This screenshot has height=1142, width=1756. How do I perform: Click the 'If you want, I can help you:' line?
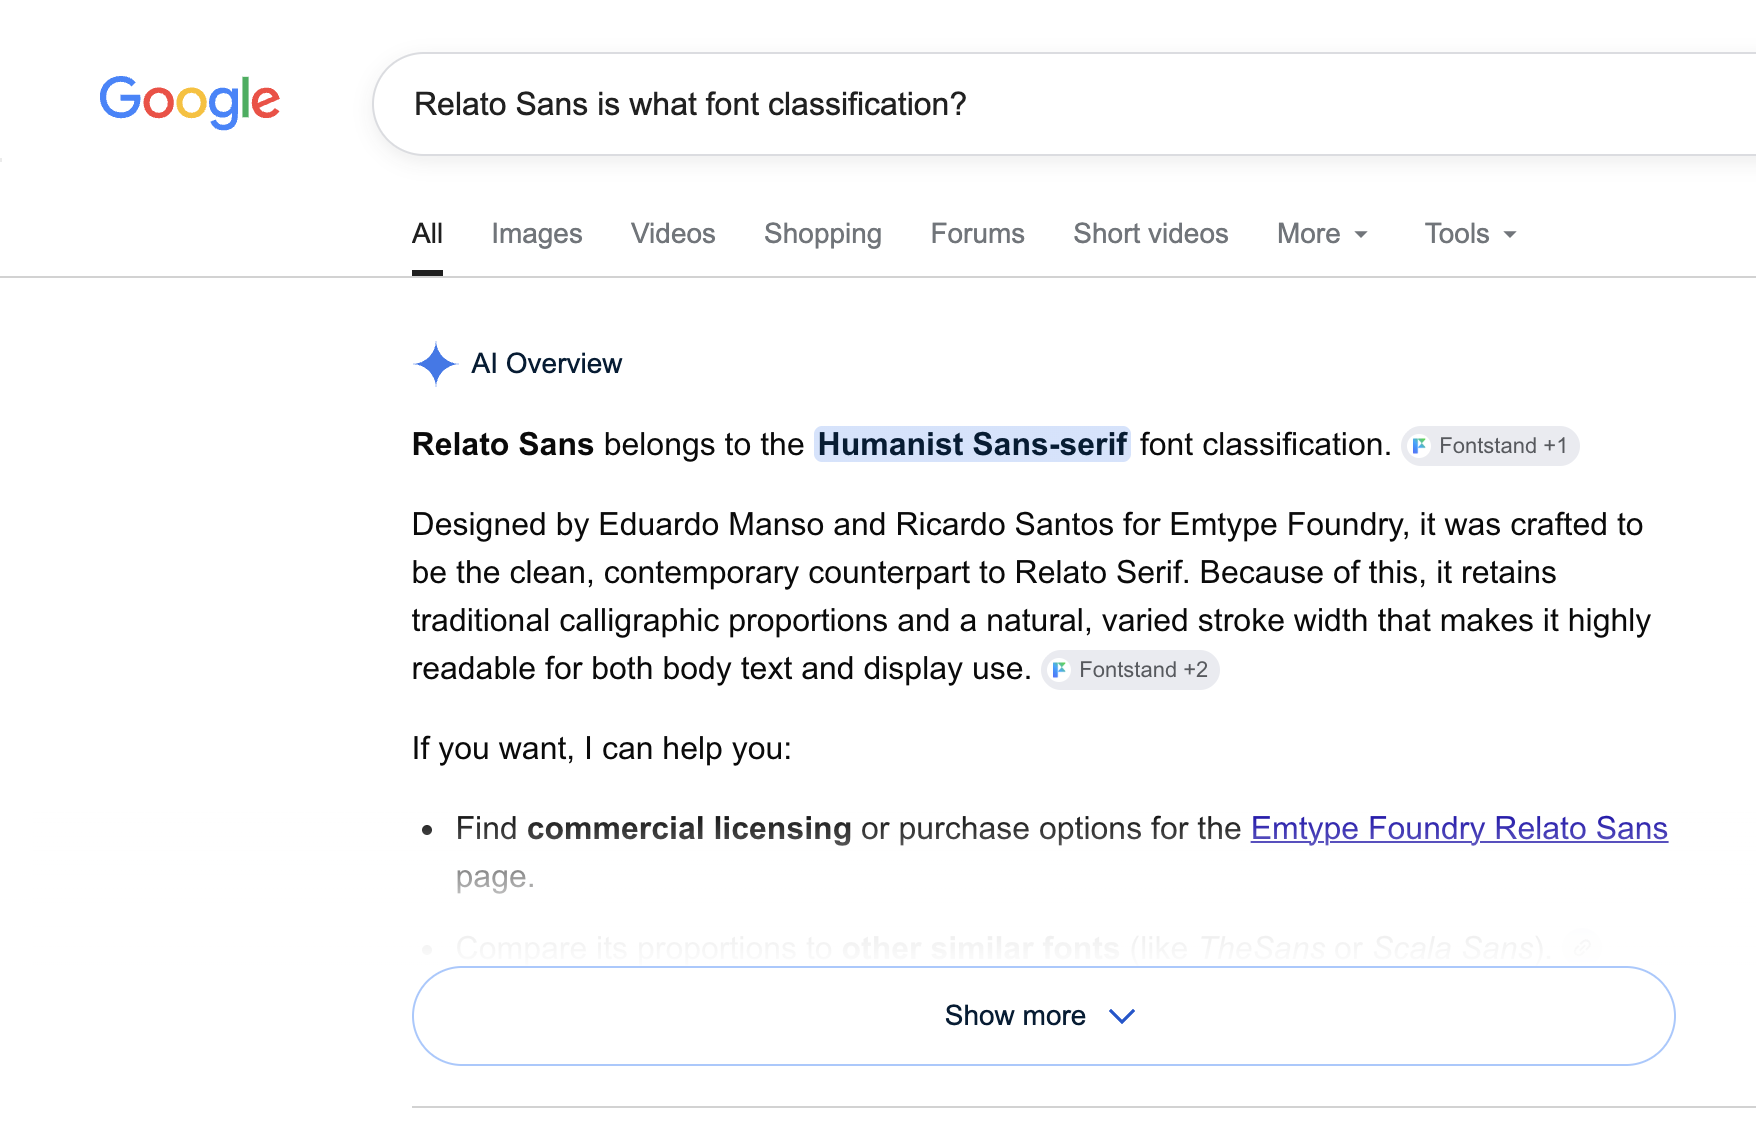602,749
